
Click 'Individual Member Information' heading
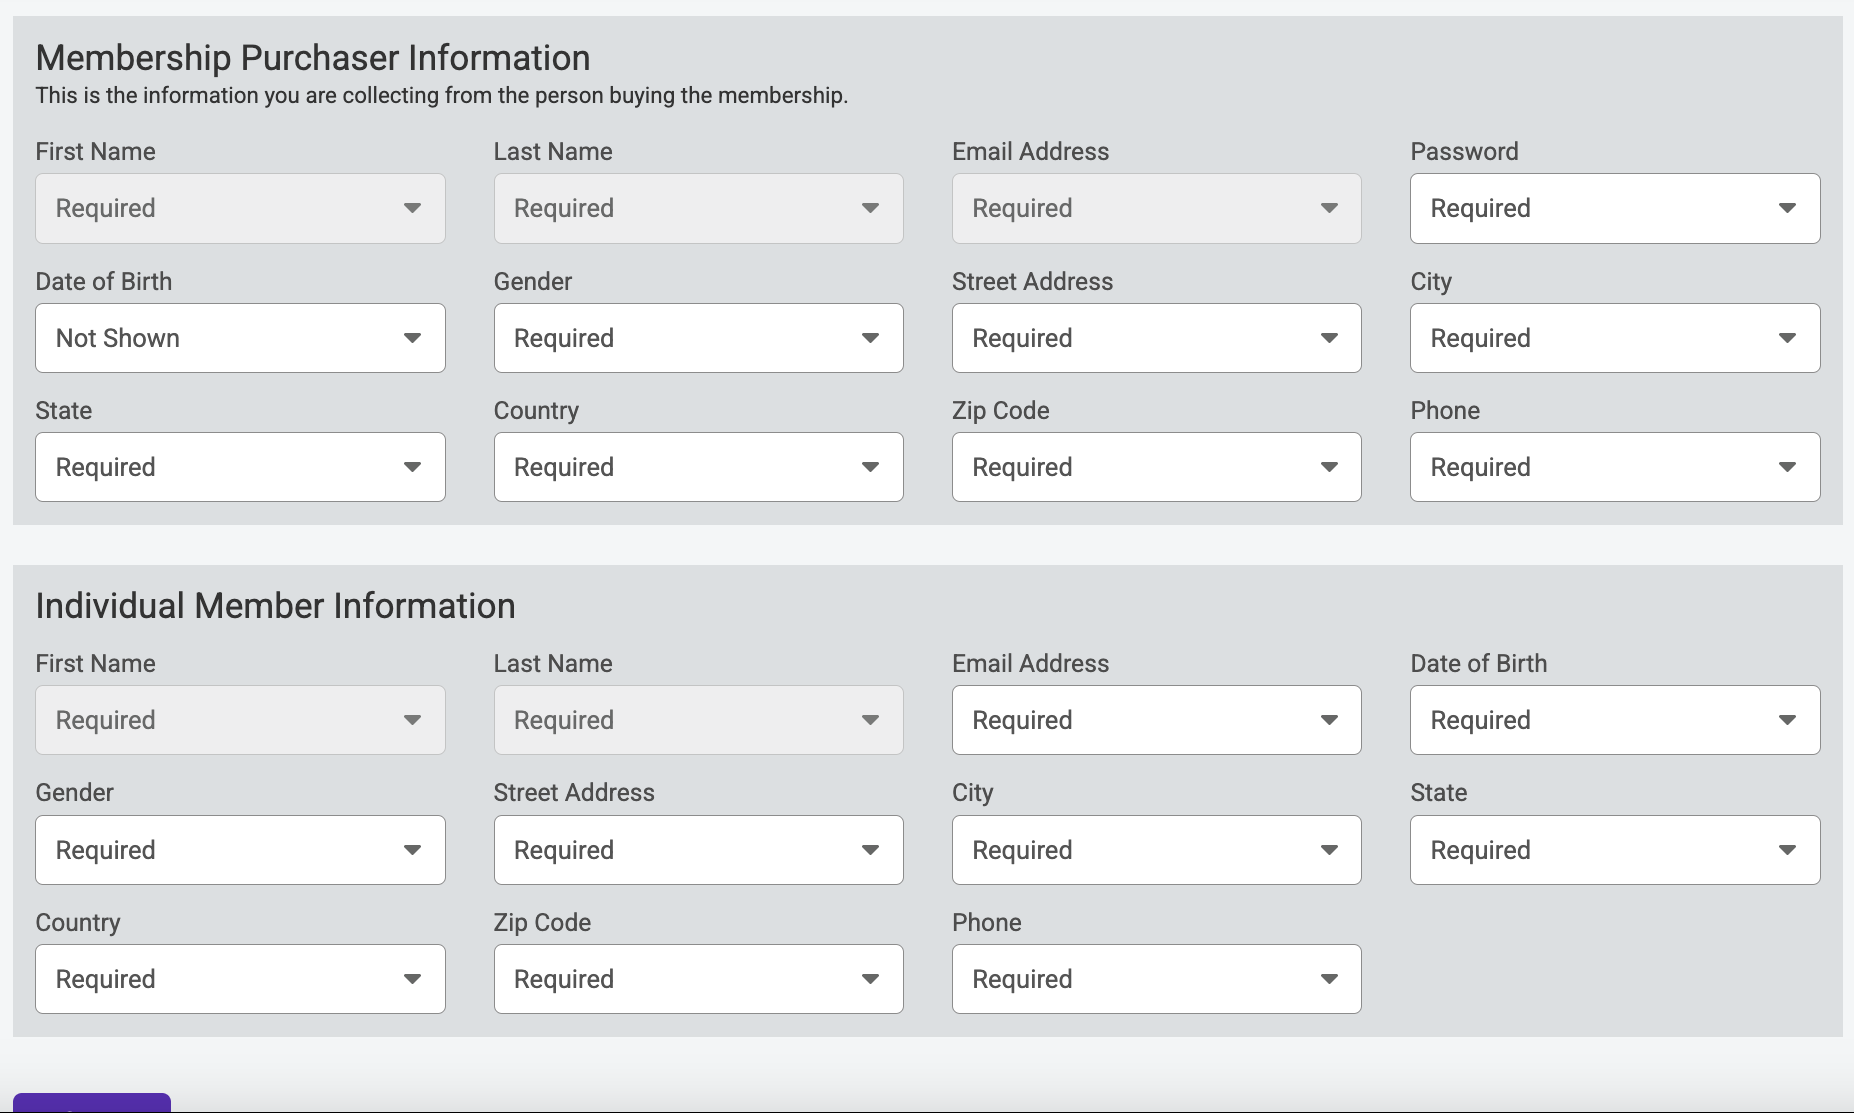[x=276, y=606]
